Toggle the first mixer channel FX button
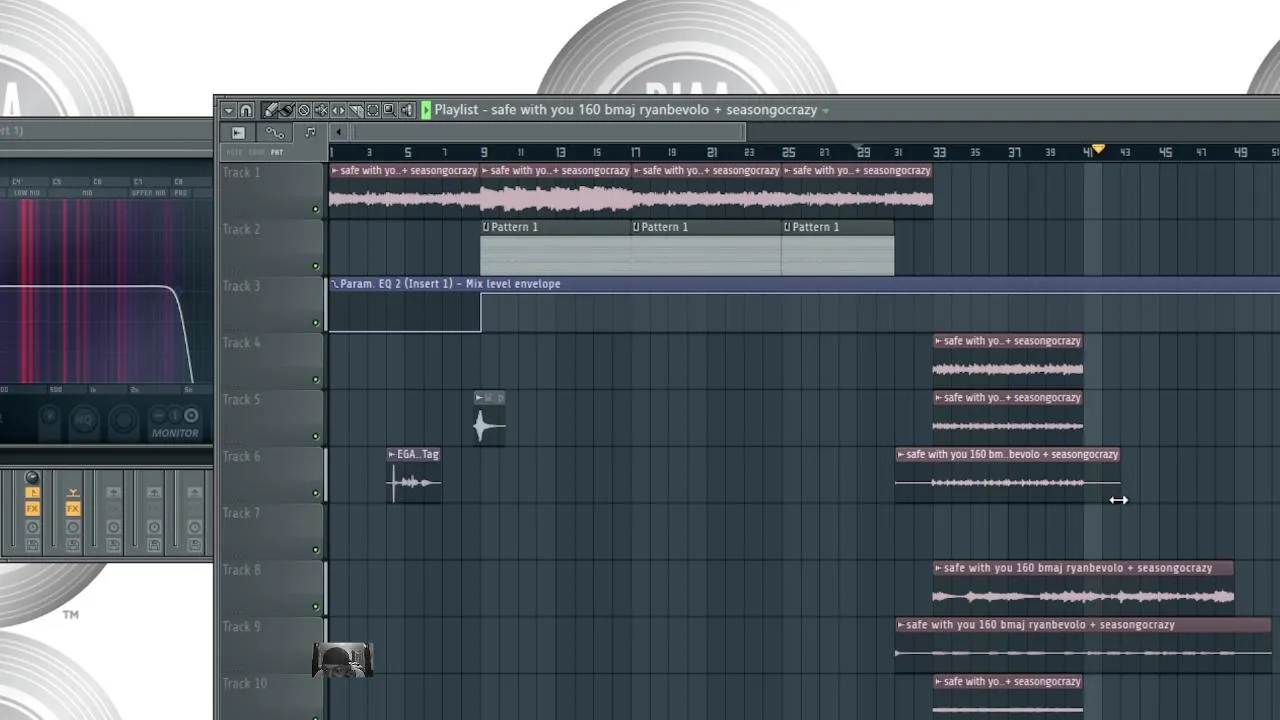Viewport: 1280px width, 720px height. click(32, 509)
